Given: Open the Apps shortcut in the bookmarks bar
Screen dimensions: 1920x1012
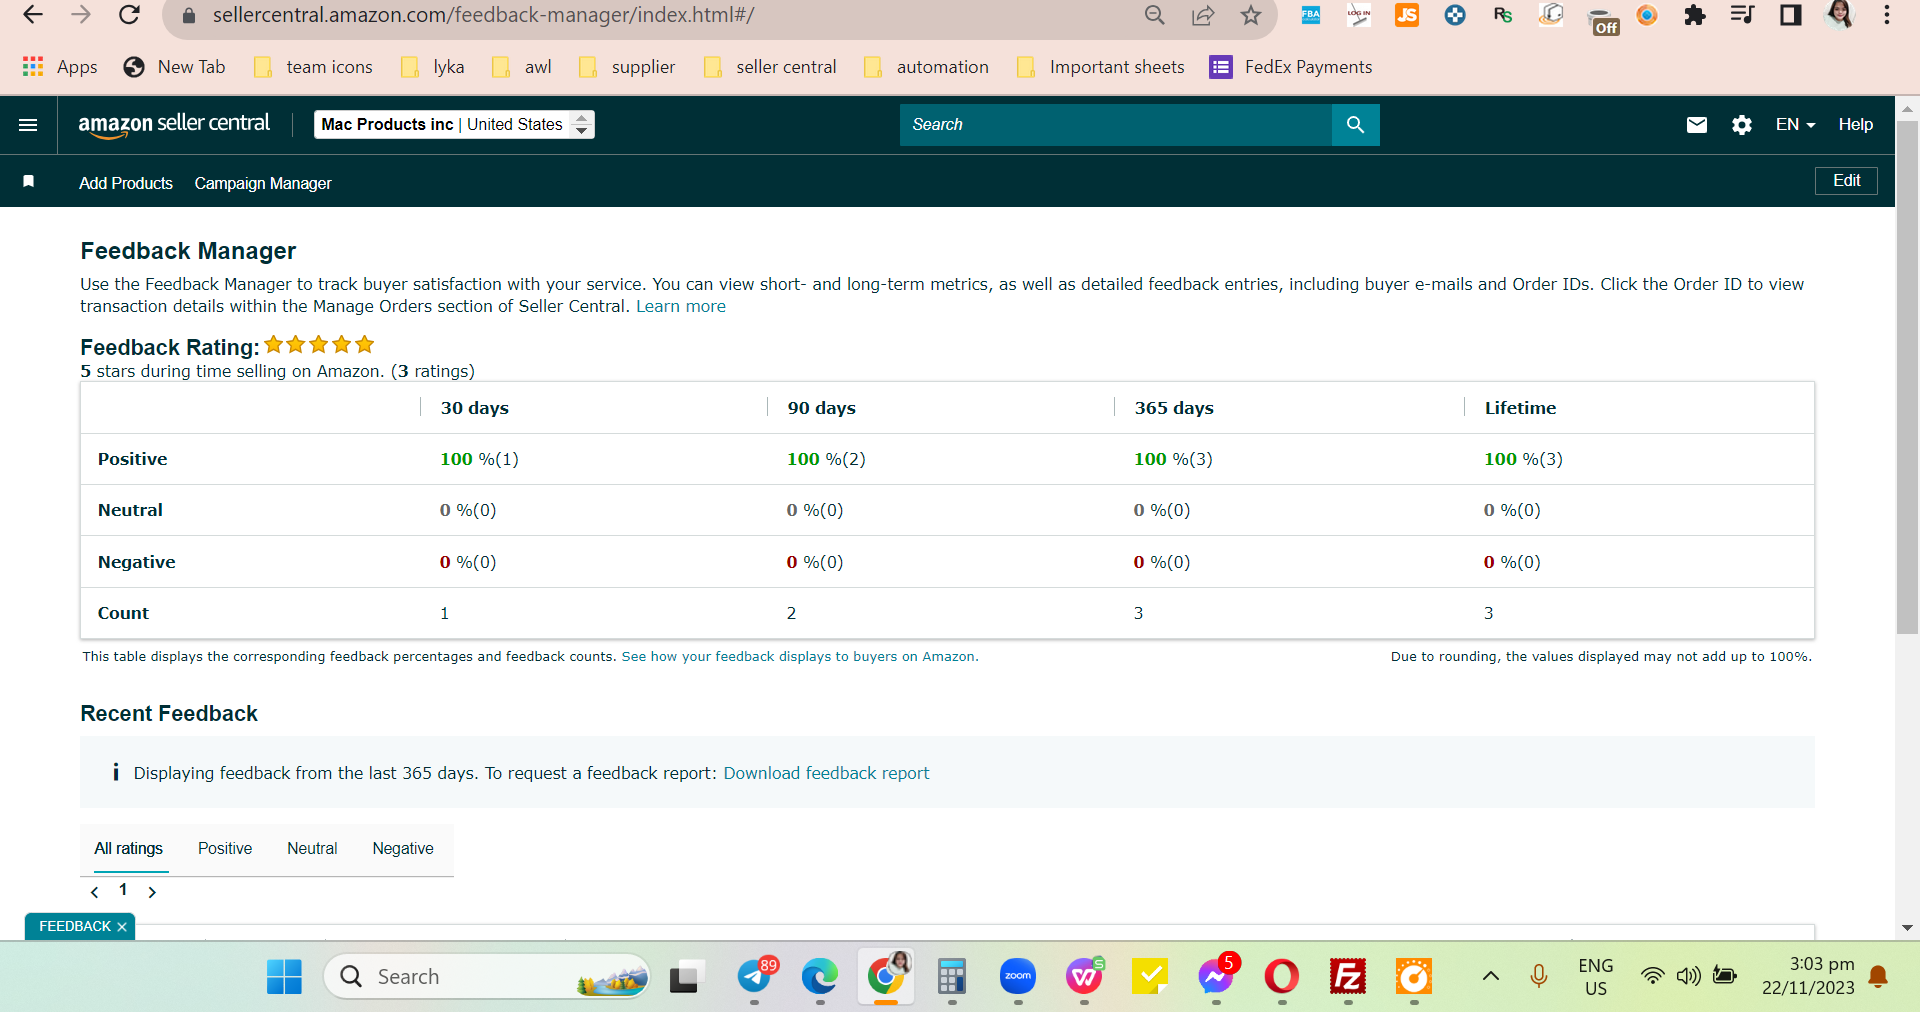Looking at the screenshot, I should pyautogui.click(x=60, y=67).
